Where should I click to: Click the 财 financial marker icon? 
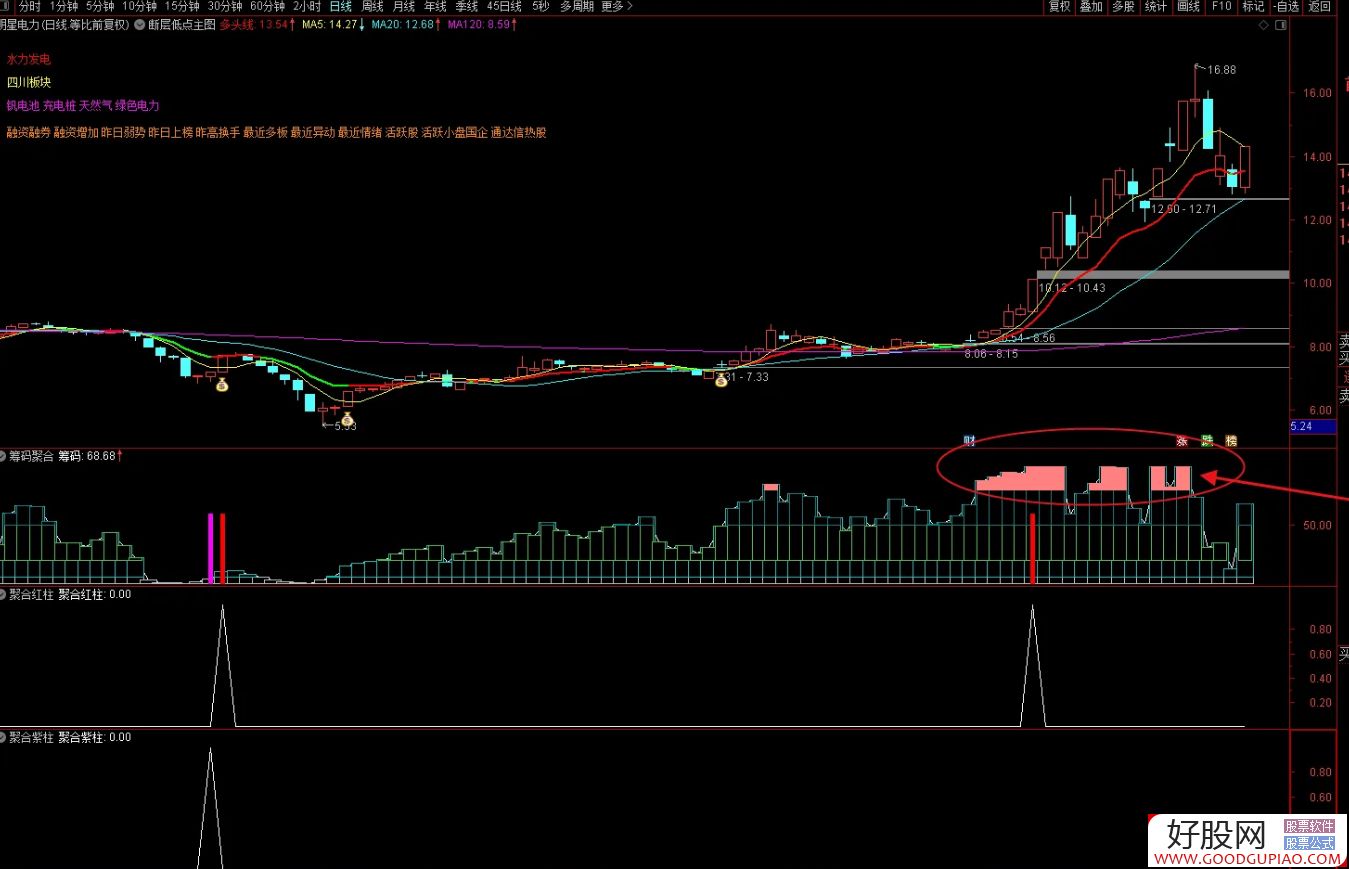tap(968, 440)
